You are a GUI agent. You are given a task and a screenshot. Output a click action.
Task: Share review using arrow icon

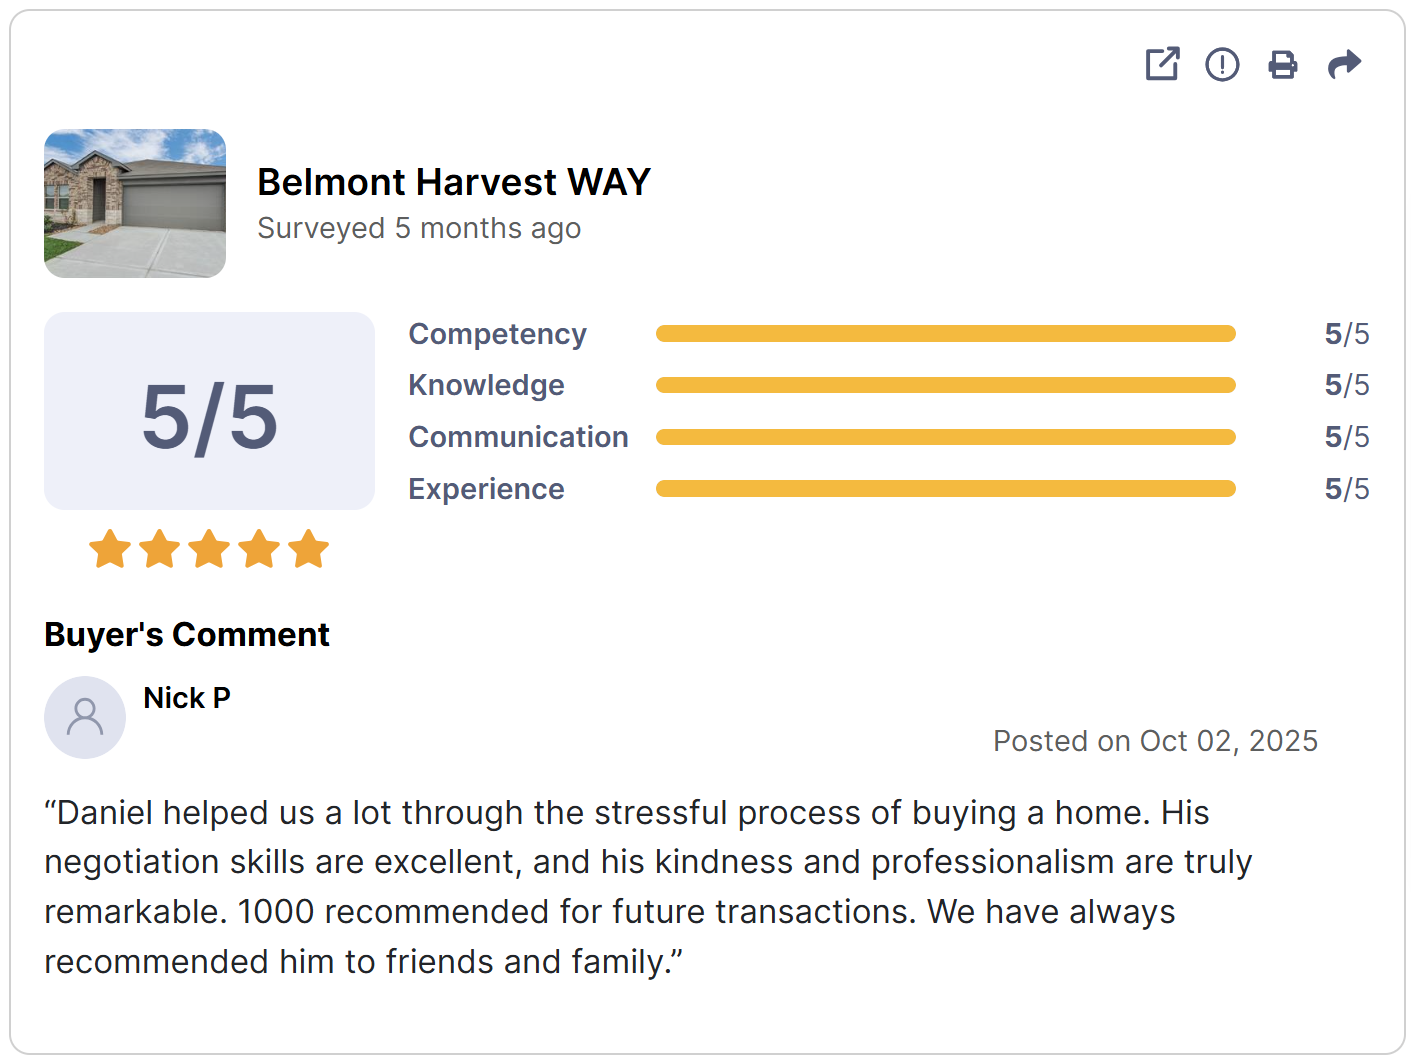pos(1344,64)
